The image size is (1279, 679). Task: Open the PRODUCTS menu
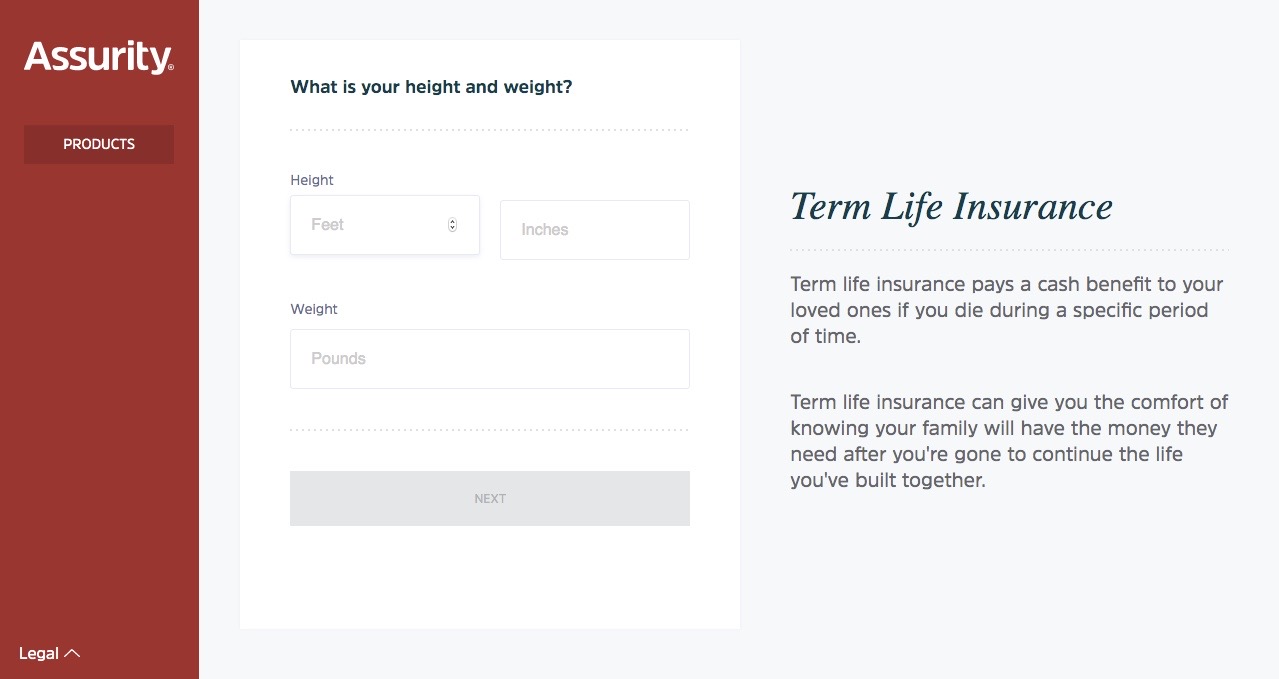coord(99,144)
